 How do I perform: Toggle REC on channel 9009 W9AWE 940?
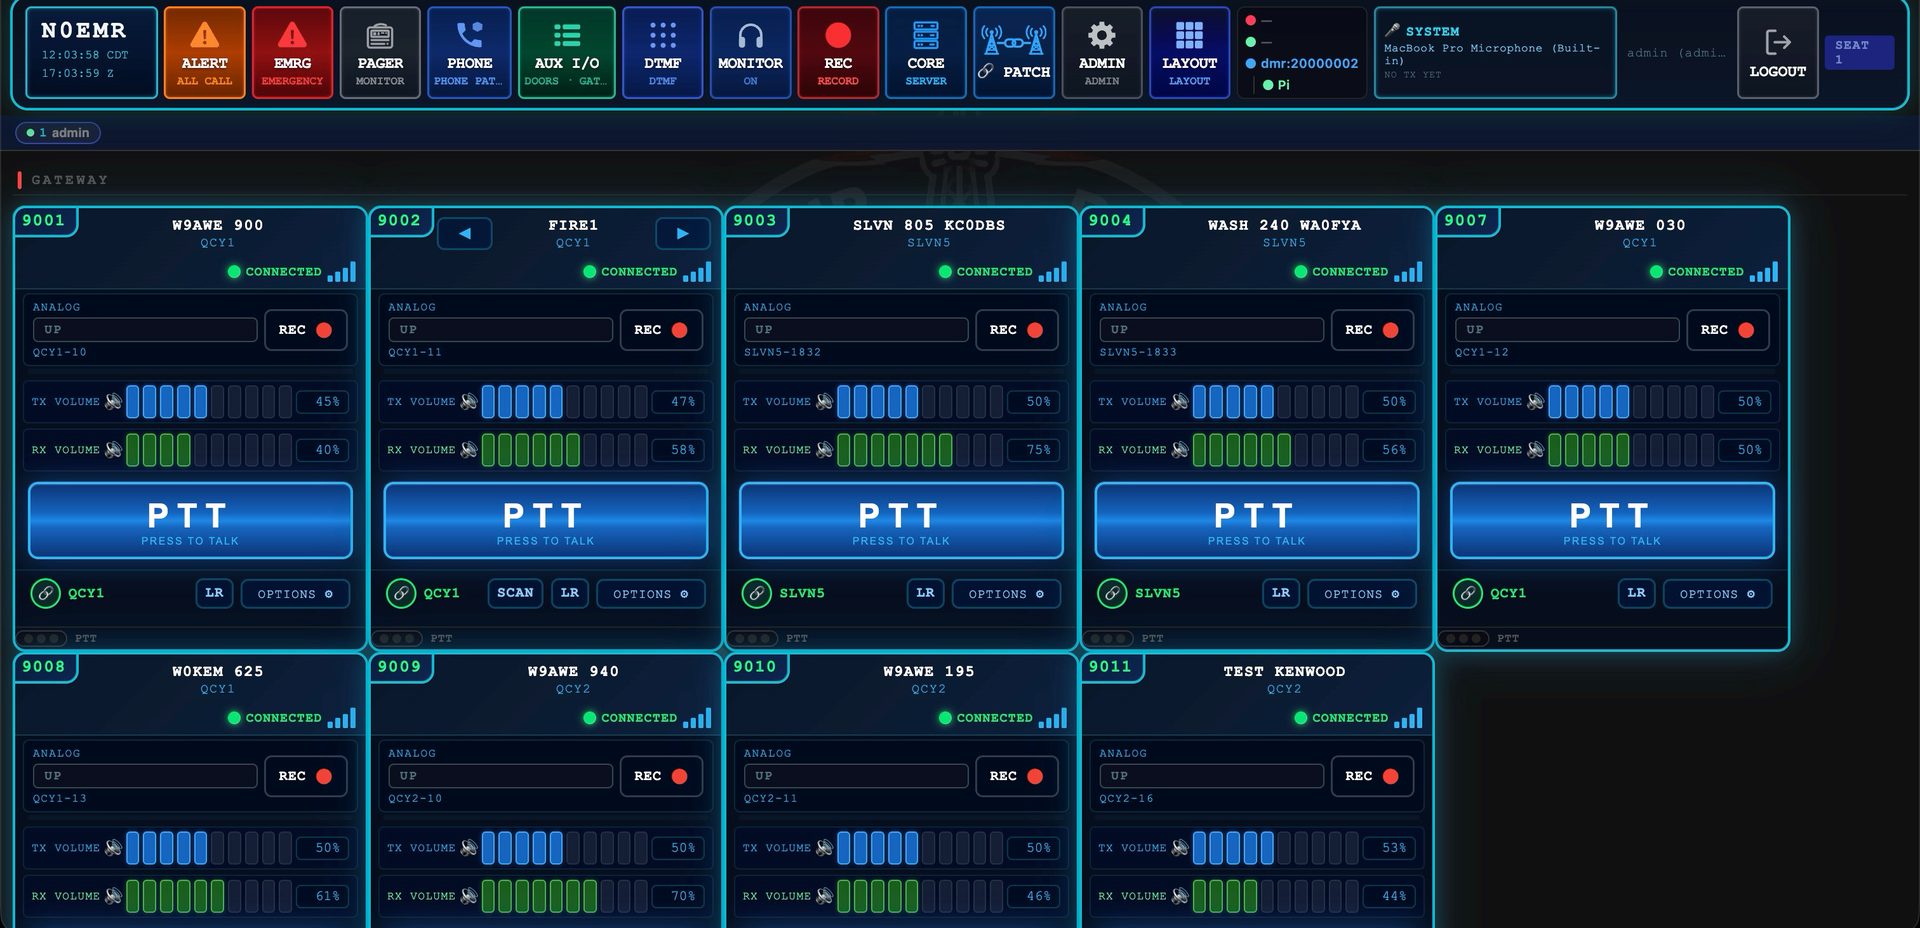660,776
